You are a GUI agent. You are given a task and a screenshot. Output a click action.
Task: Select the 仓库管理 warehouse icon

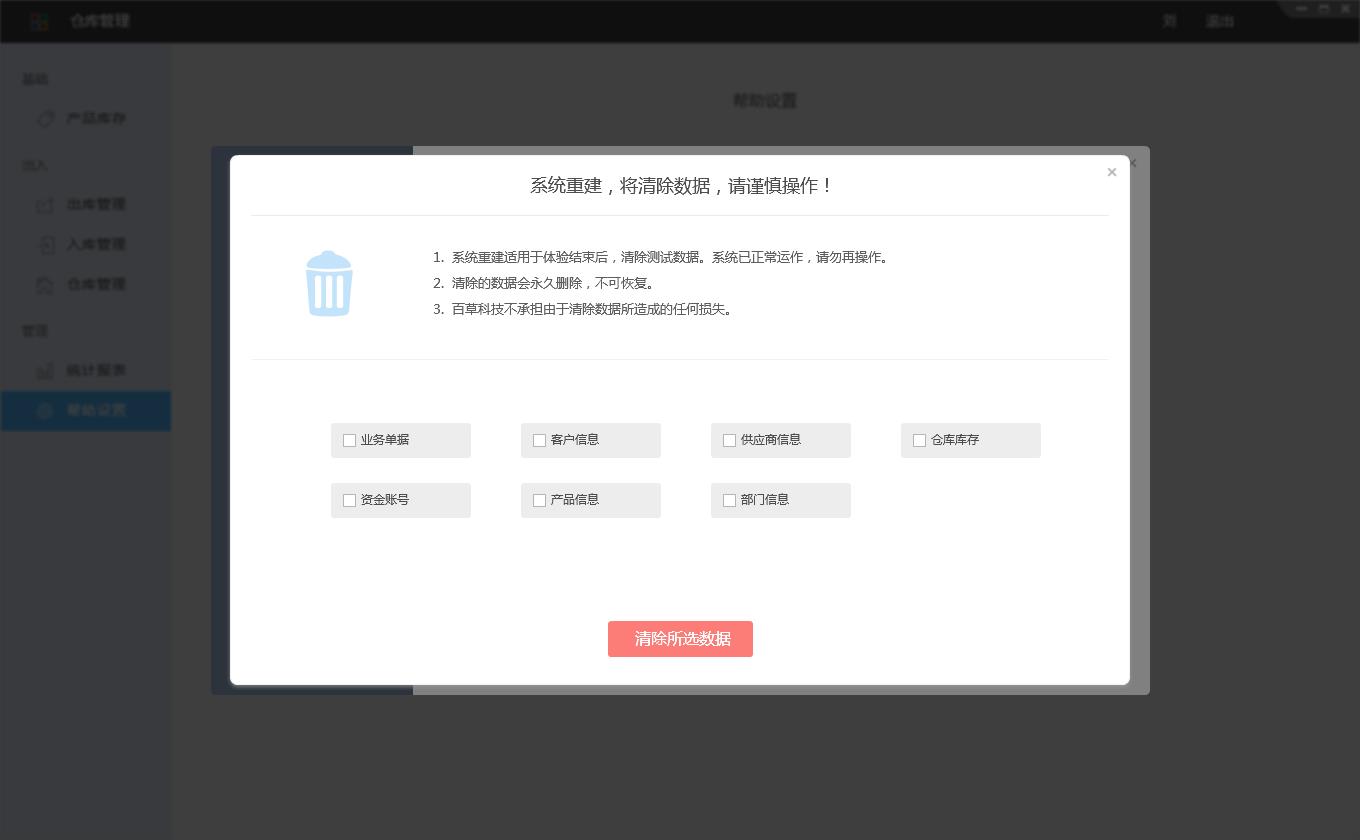click(x=45, y=284)
